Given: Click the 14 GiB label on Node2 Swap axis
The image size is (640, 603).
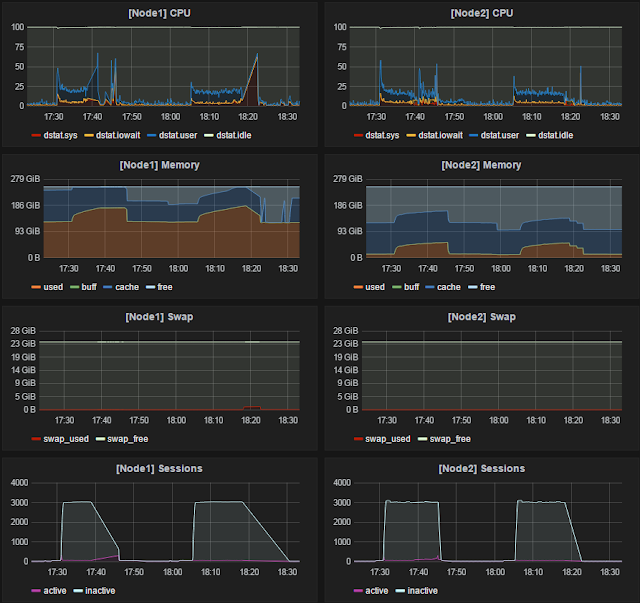Looking at the screenshot, I should 346,370.
